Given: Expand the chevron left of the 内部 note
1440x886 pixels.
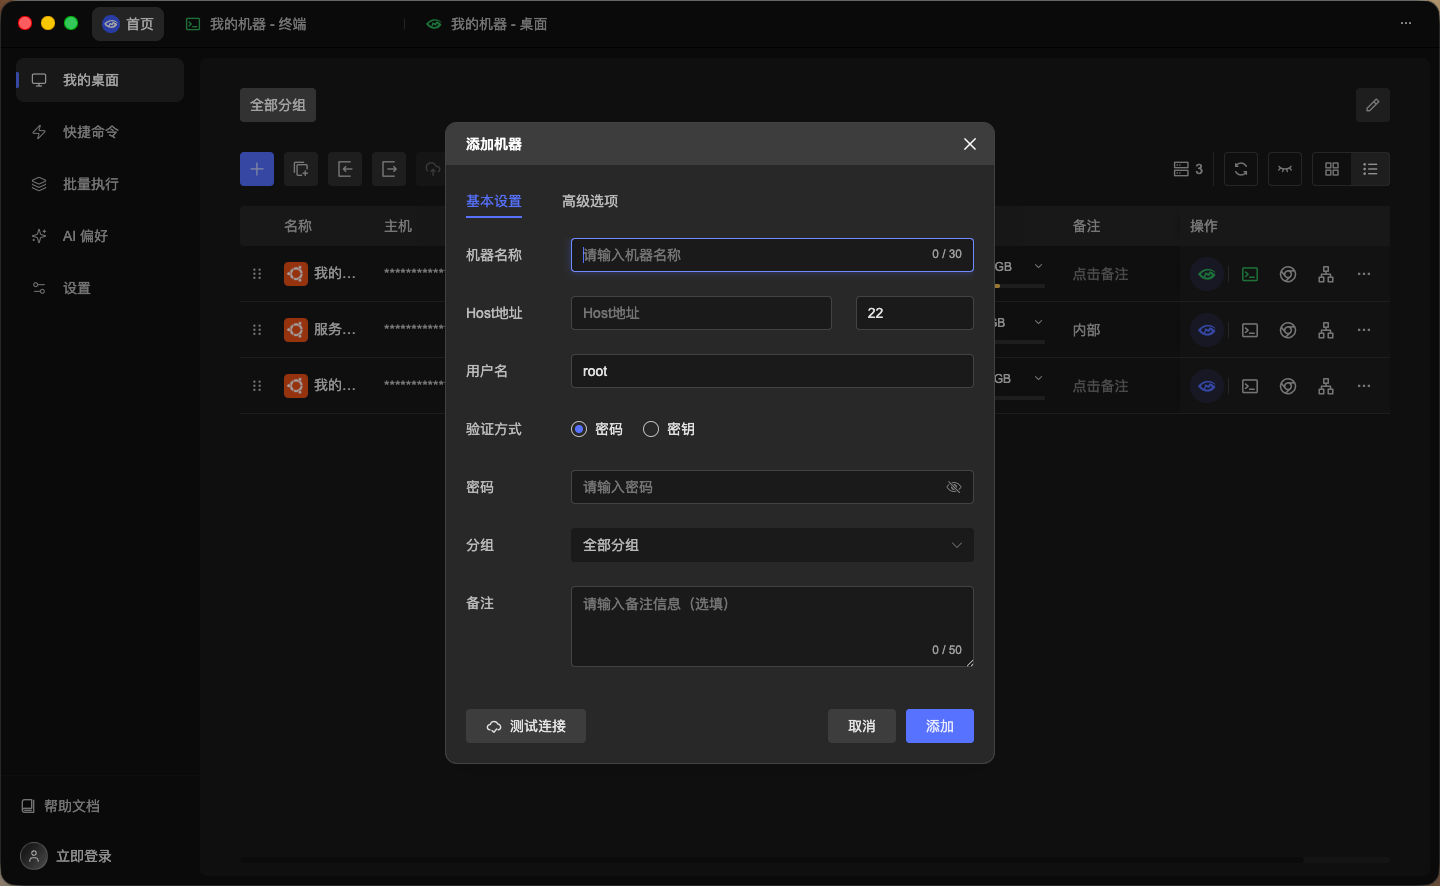Looking at the screenshot, I should pyautogui.click(x=1039, y=322).
